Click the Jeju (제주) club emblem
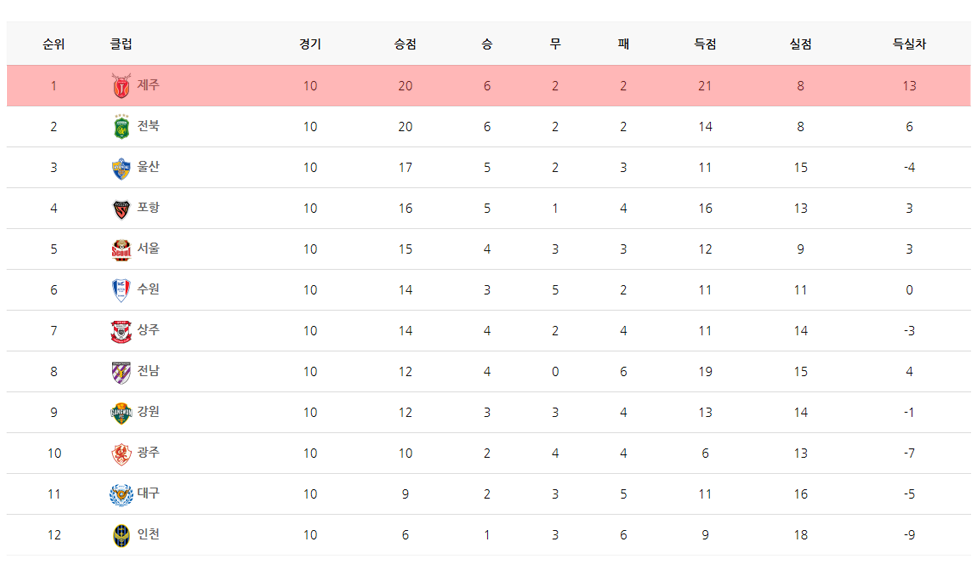The image size is (980, 581). (x=121, y=86)
